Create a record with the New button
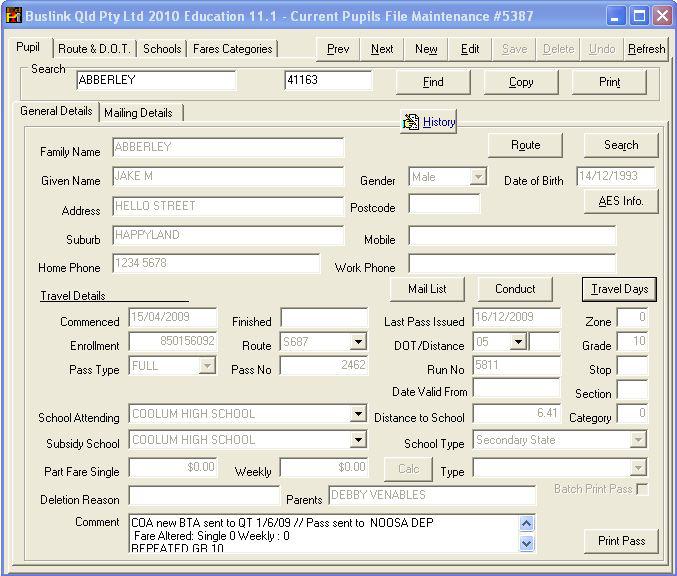Screen dimensions: 677x576 click(x=426, y=49)
